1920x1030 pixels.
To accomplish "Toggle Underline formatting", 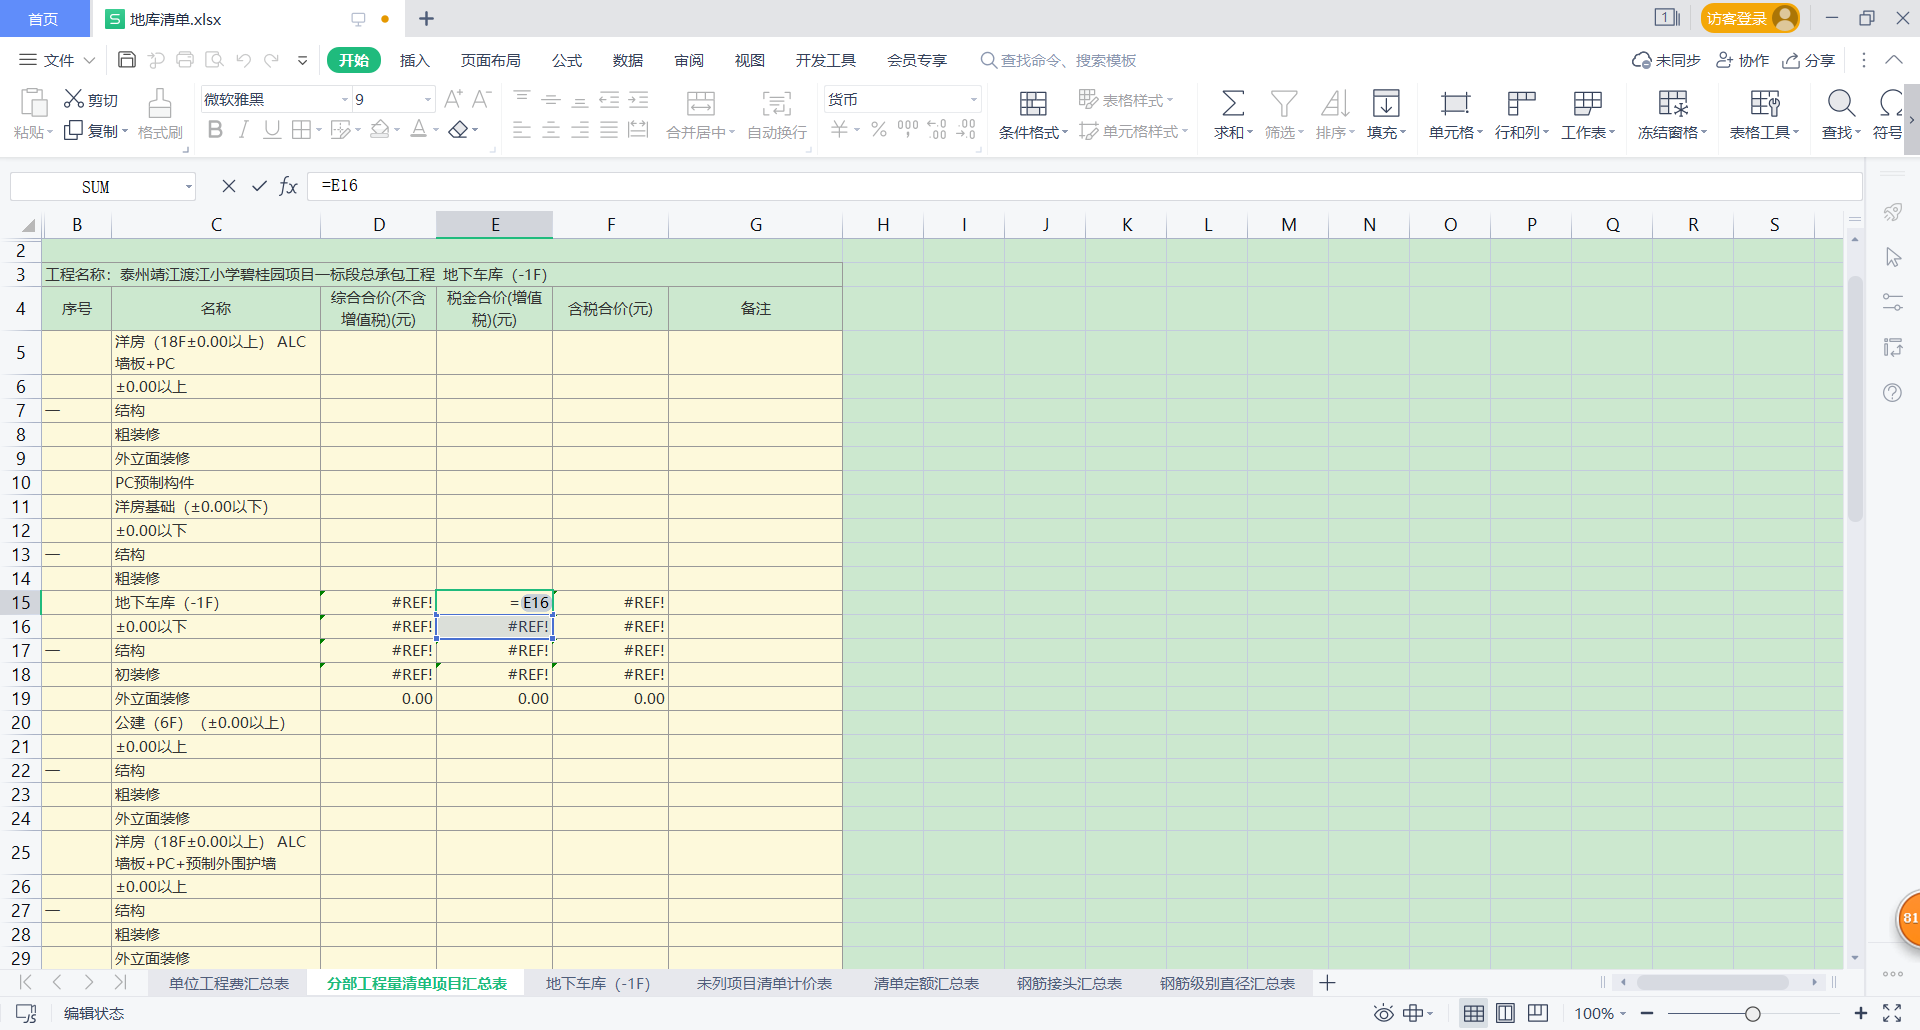I will pyautogui.click(x=272, y=130).
